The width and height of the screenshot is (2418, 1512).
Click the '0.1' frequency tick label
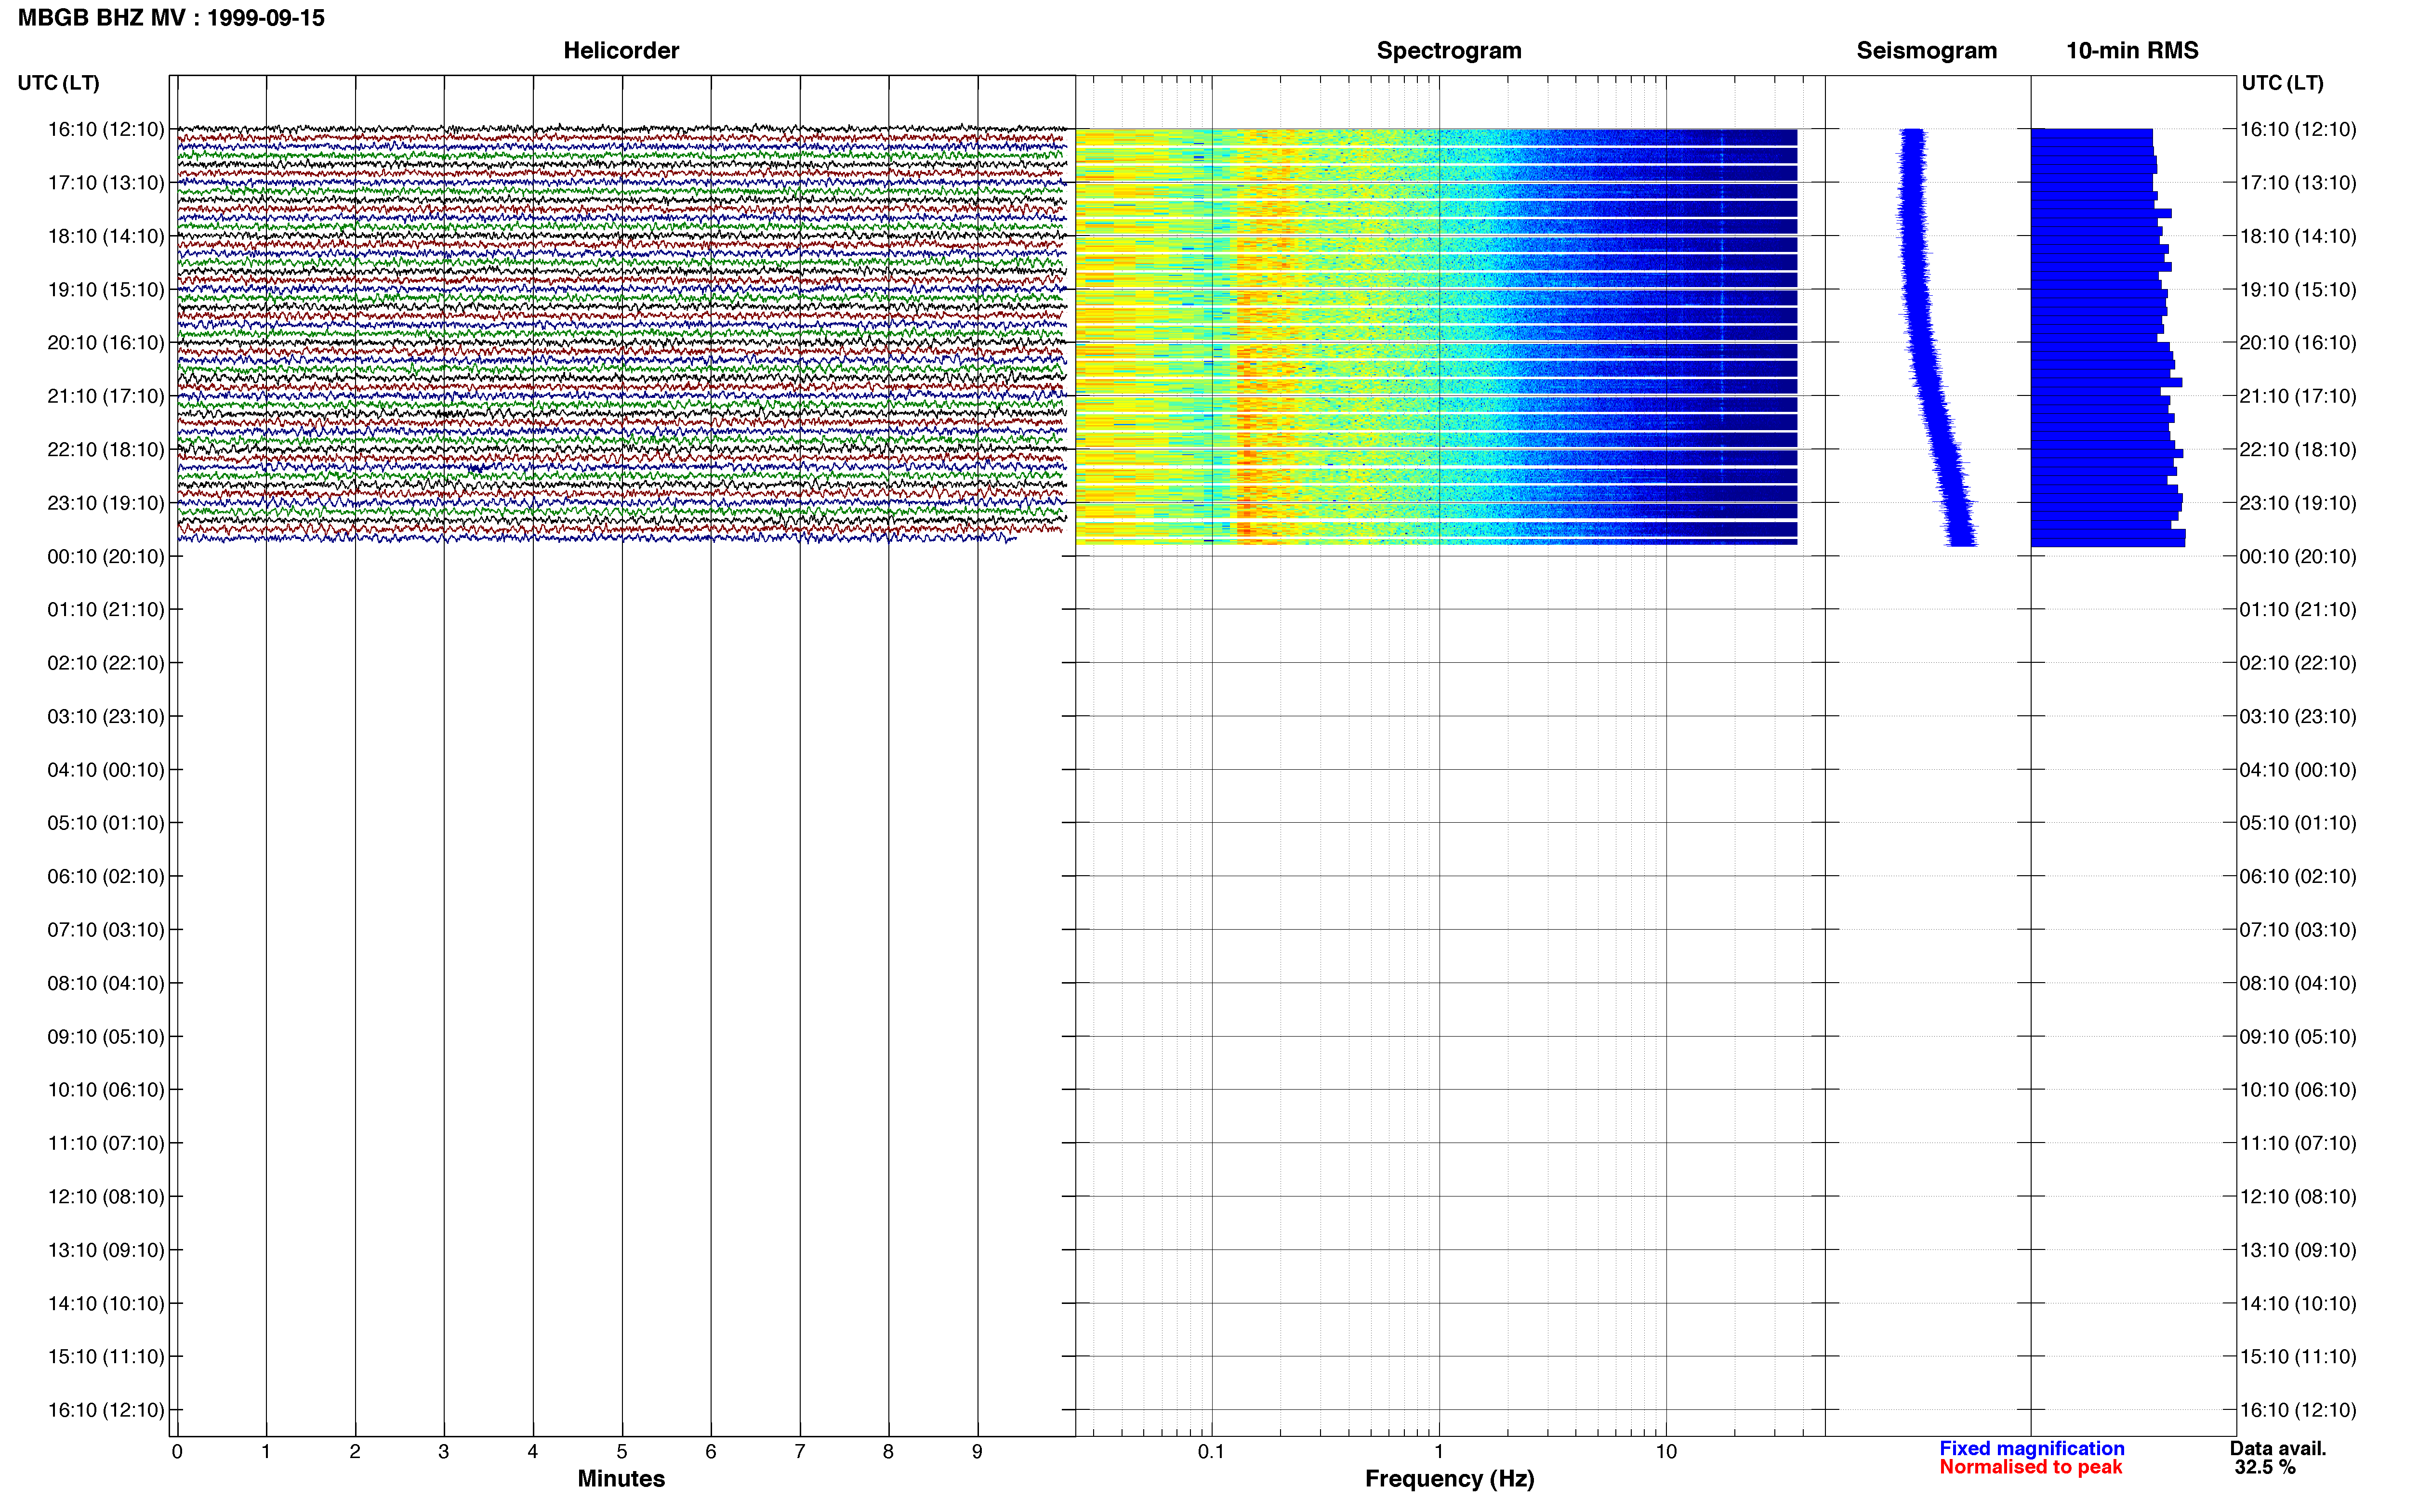click(1211, 1452)
